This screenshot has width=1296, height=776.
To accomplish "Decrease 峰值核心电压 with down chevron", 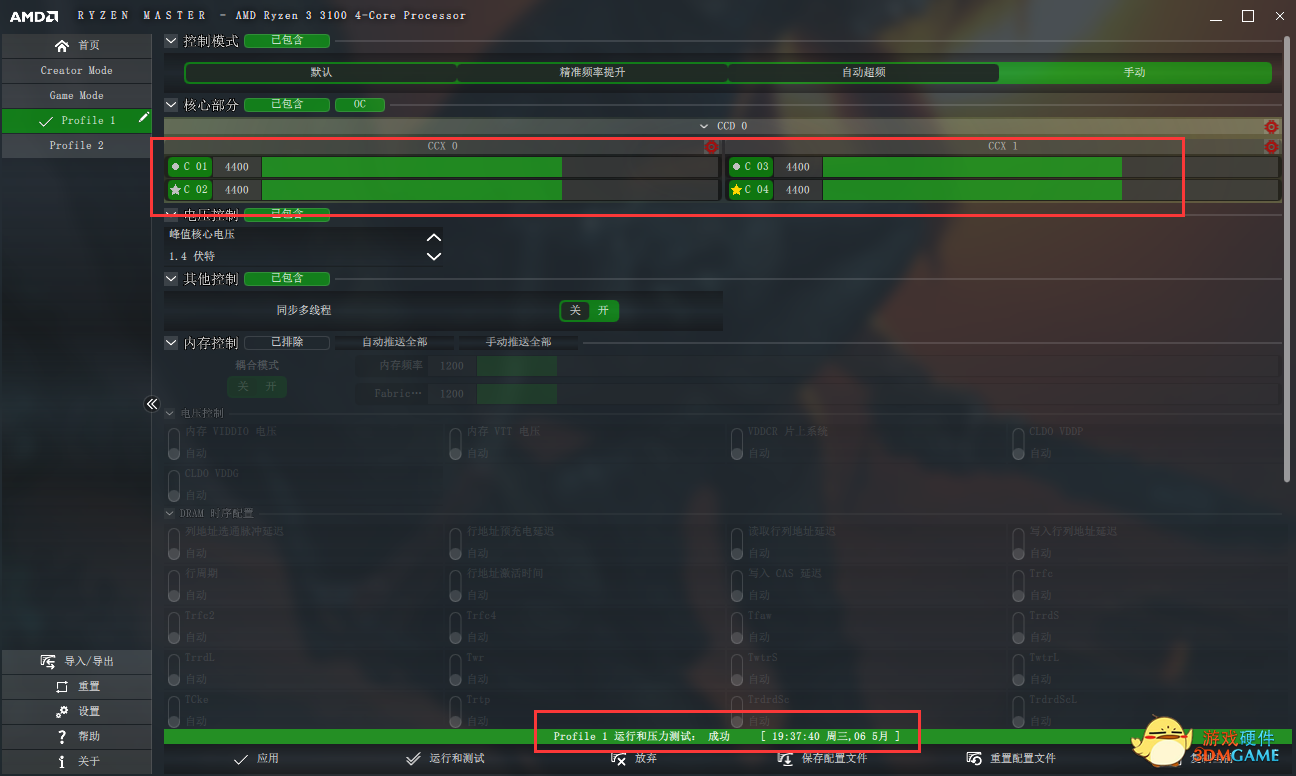I will (x=433, y=256).
